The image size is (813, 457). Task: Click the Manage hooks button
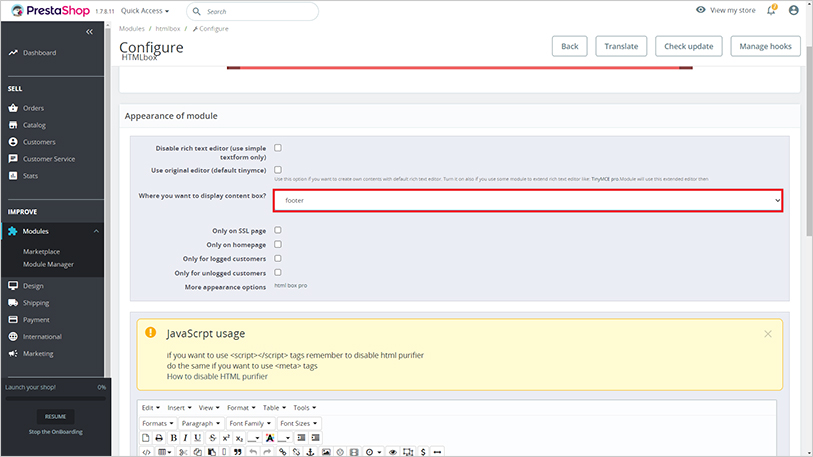coord(765,46)
